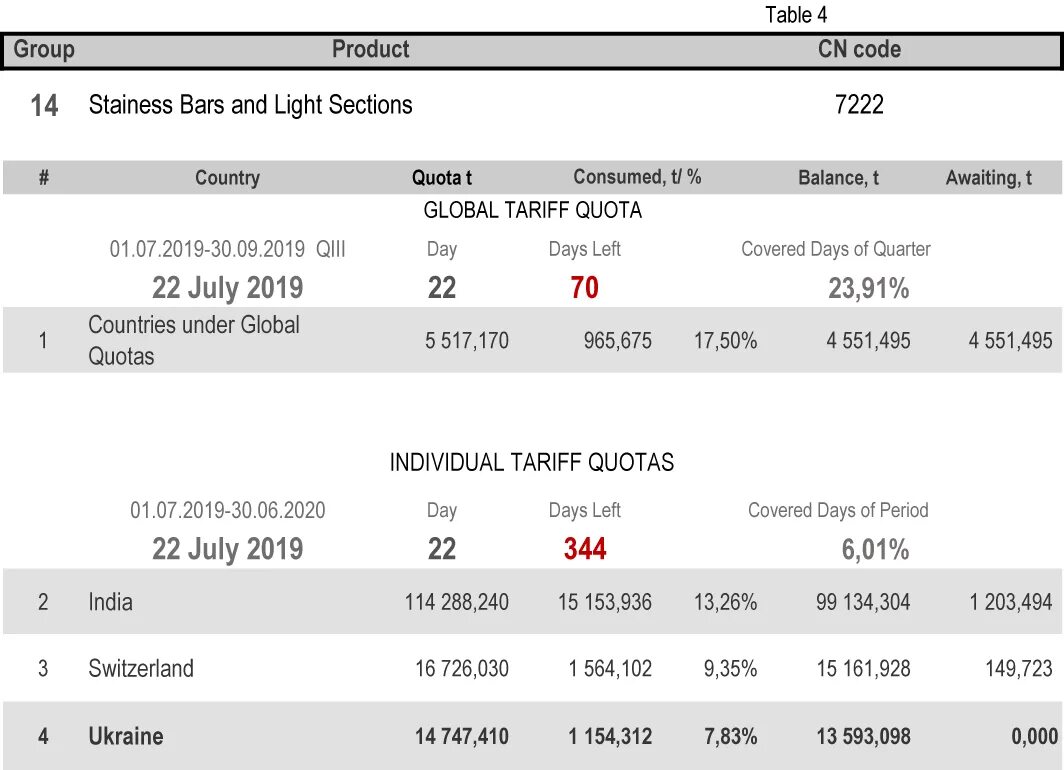This screenshot has height=770, width=1064.
Task: Click the GLOBAL TARIFF QUOTA heading
Action: 533,210
